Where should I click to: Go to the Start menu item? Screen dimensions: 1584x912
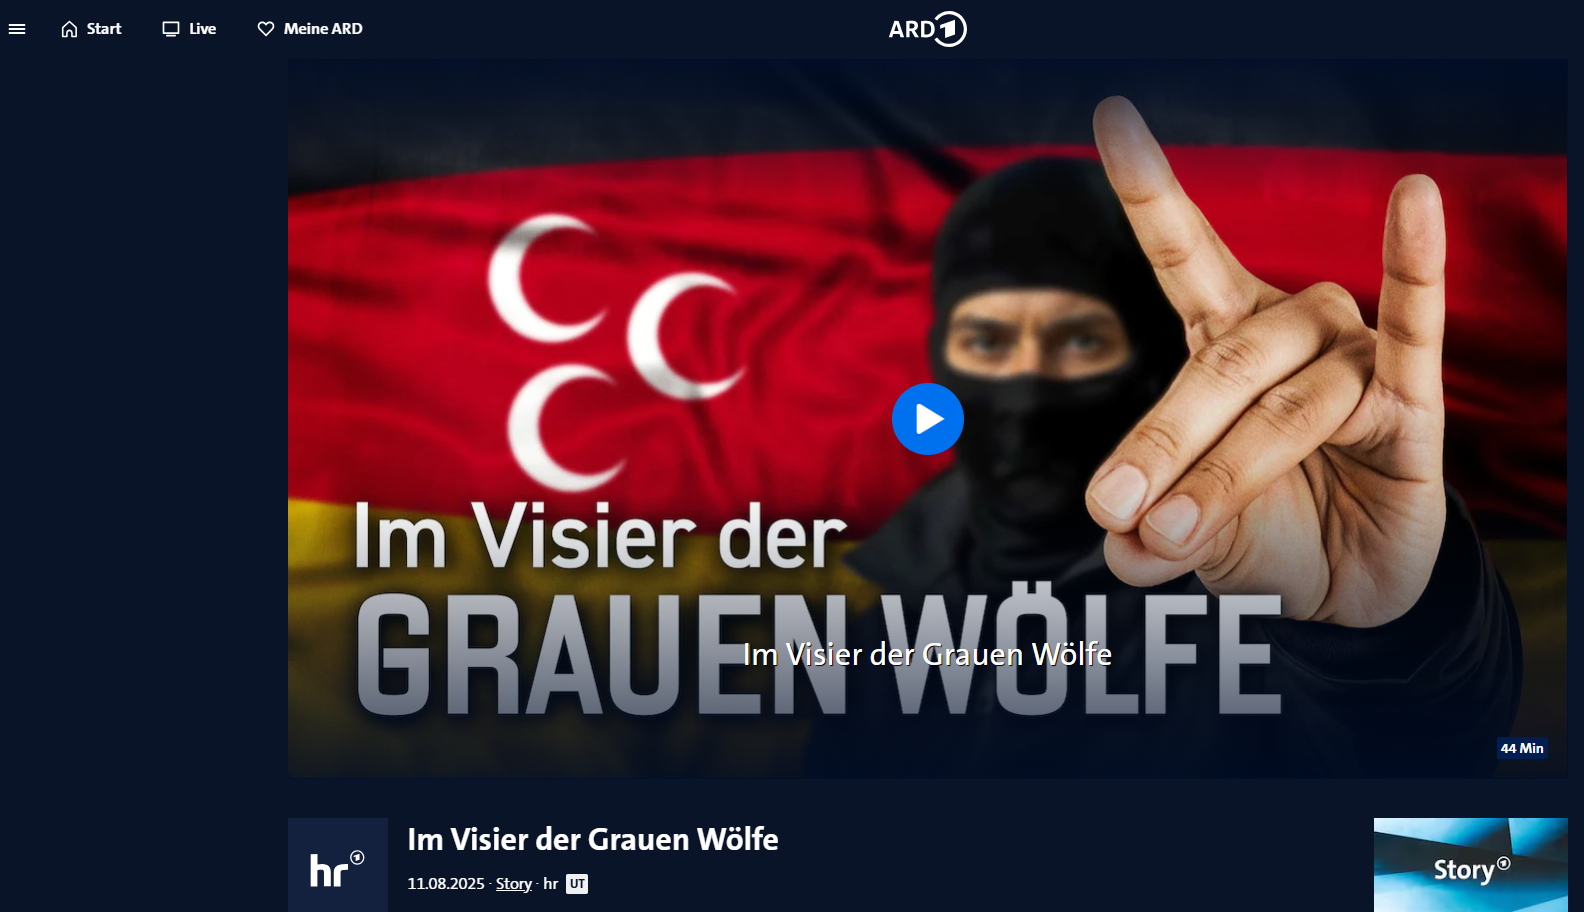pyautogui.click(x=104, y=29)
